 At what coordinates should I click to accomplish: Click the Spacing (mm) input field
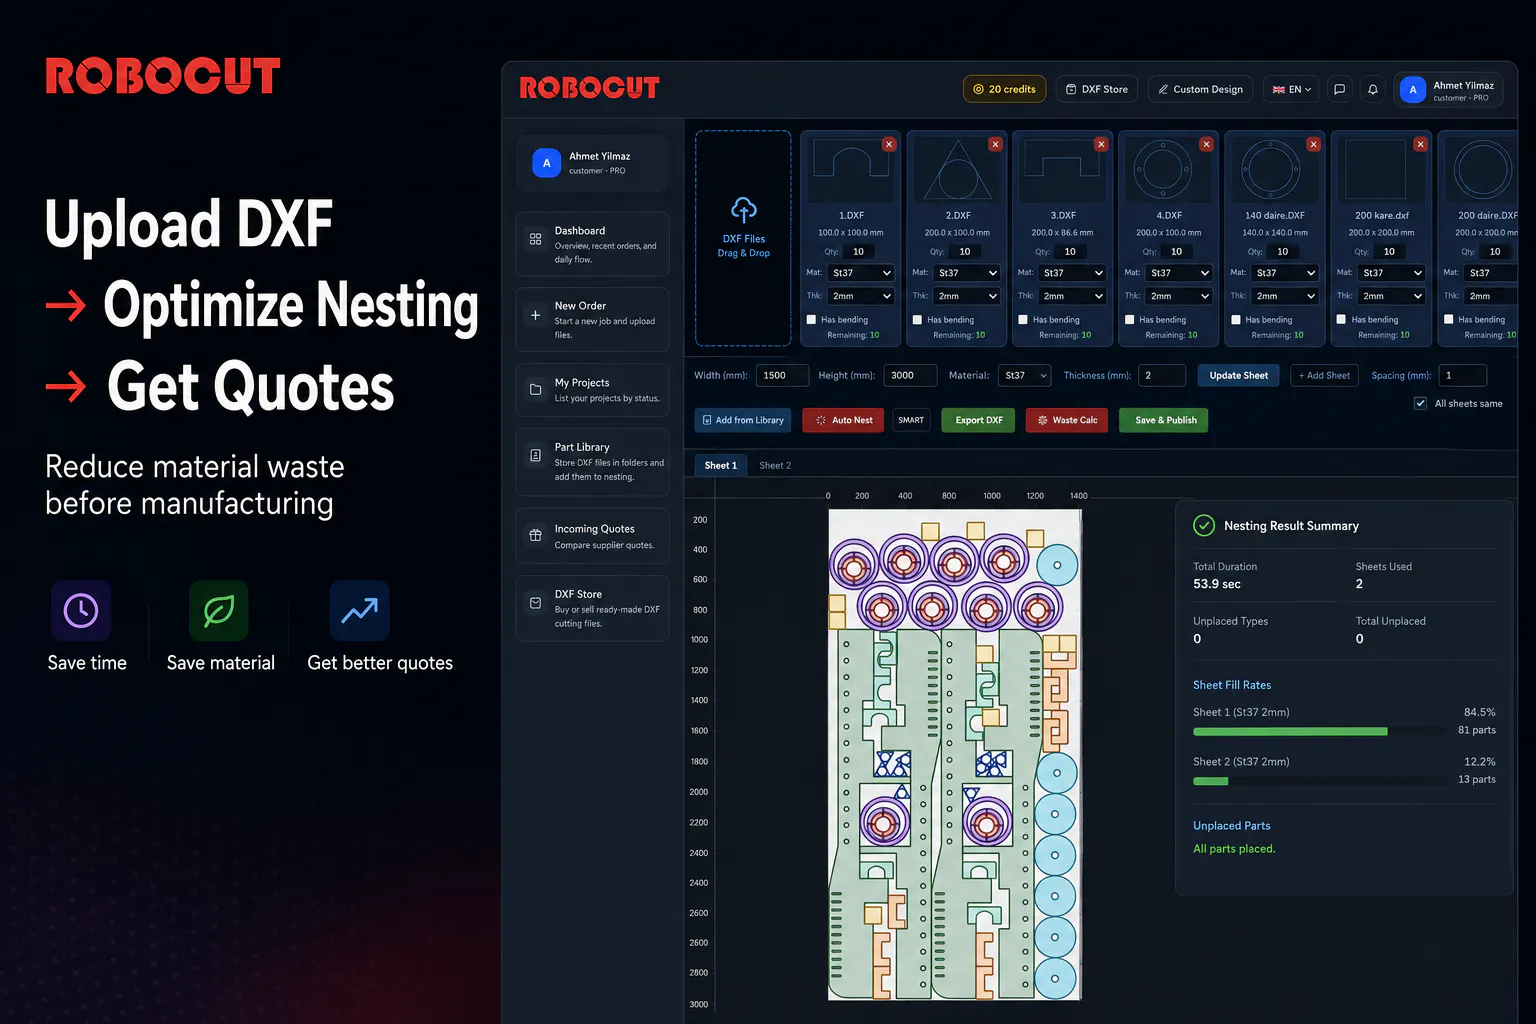pos(1462,375)
